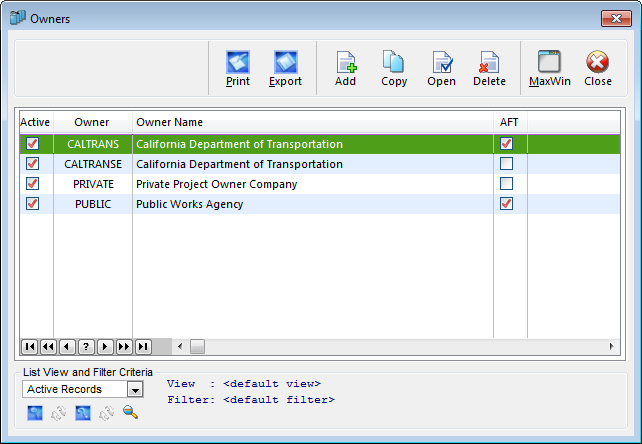
Task: Go back a page of records
Action: click(48, 347)
